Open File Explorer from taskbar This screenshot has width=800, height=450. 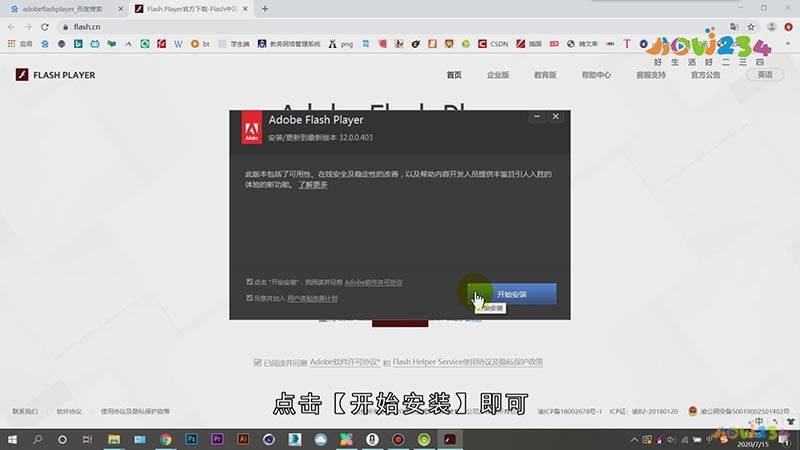pos(114,439)
